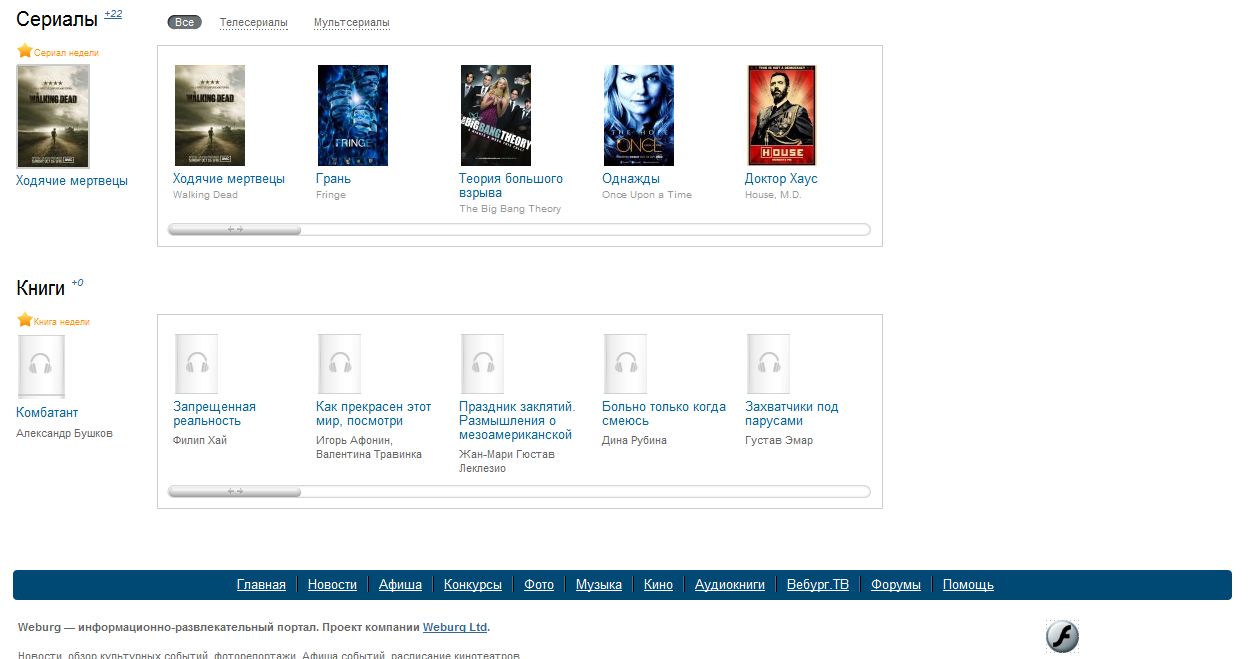Open The Big Bang Theory poster thumbnail
Viewport: 1251px width, 659px height.
pyautogui.click(x=496, y=115)
